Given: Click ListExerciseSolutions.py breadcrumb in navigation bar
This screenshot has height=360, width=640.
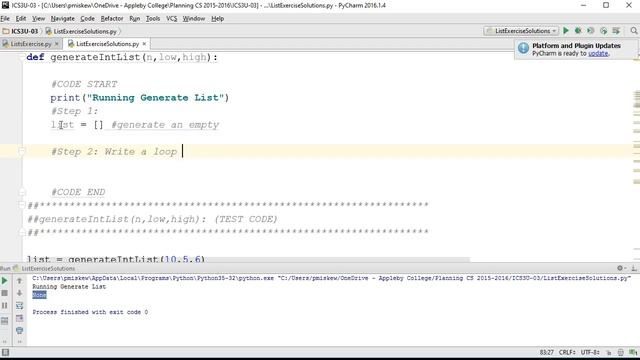Looking at the screenshot, I should click(x=81, y=31).
